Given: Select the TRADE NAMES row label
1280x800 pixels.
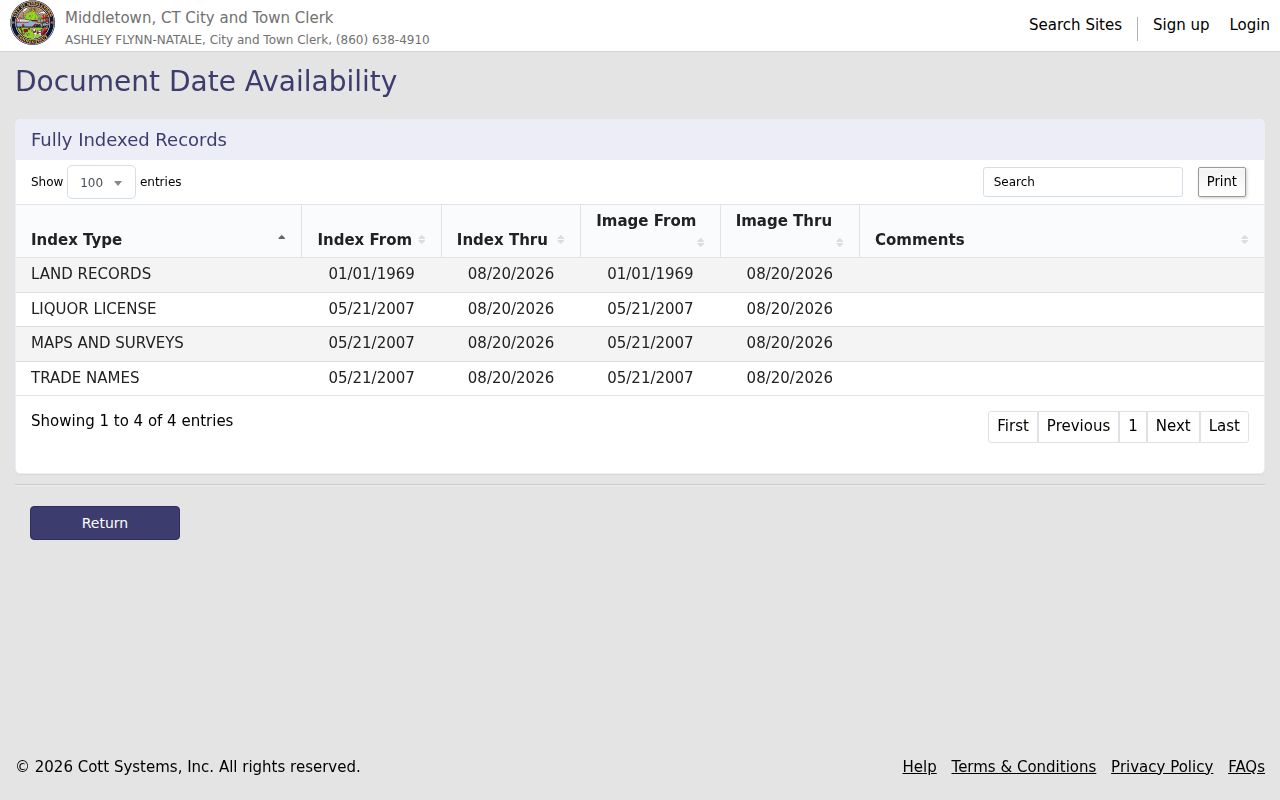Looking at the screenshot, I should (x=85, y=378).
